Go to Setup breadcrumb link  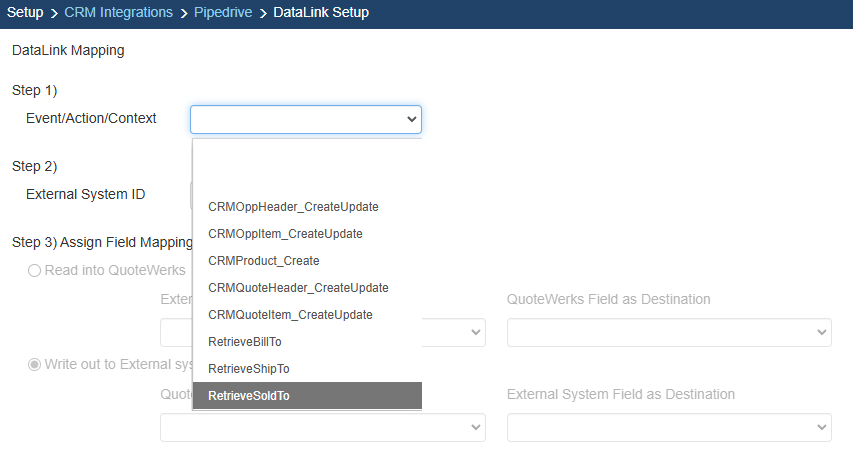[25, 13]
